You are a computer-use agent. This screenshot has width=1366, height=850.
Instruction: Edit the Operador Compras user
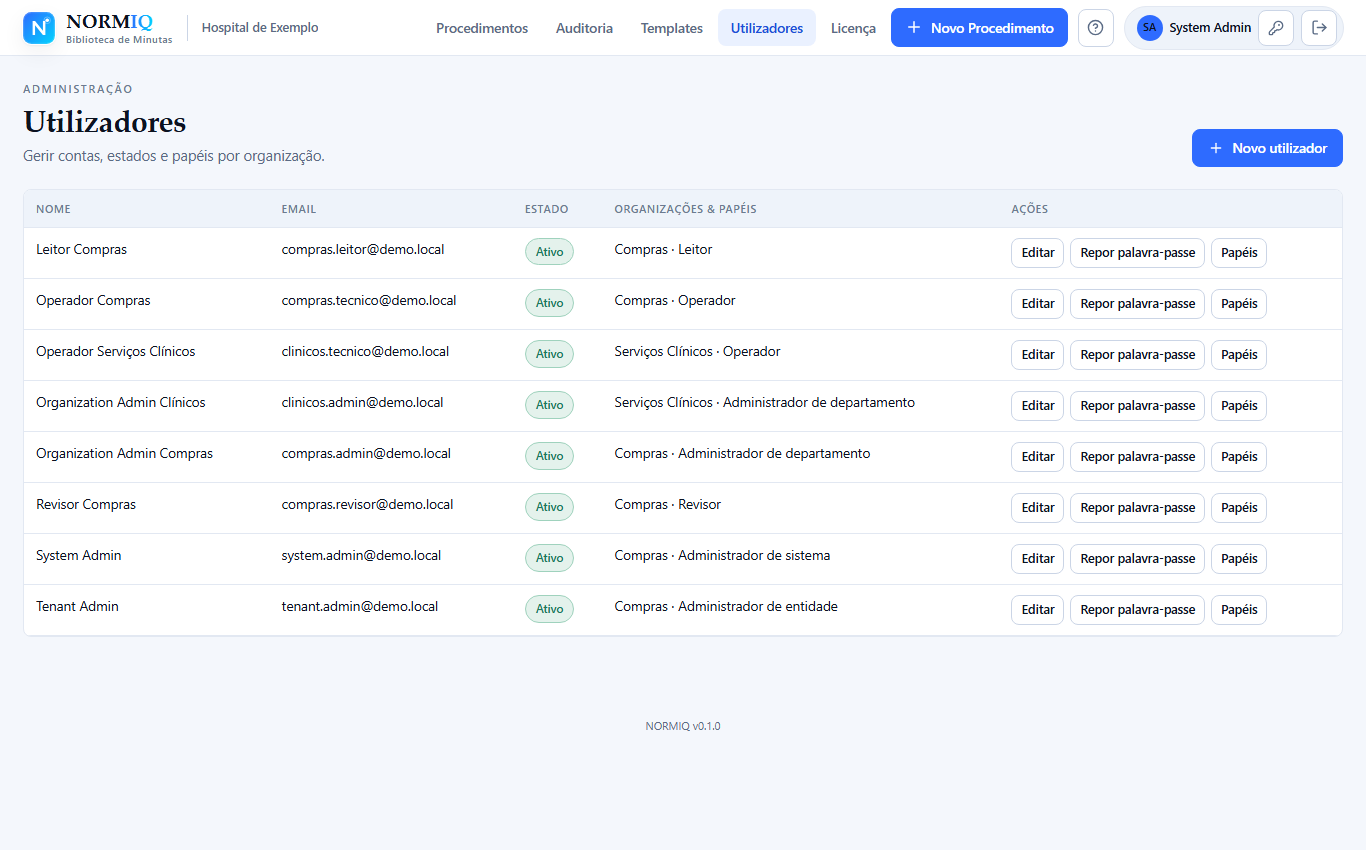point(1037,304)
